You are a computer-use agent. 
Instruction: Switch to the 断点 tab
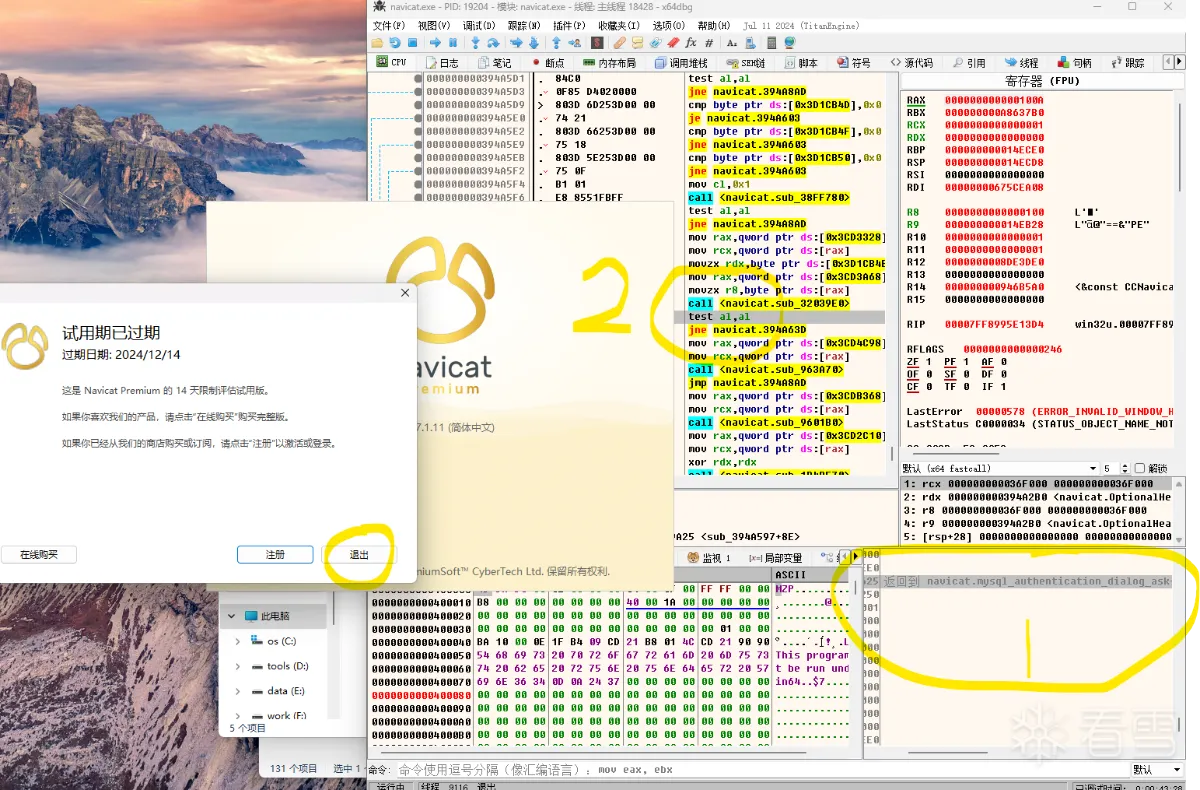[x=547, y=62]
